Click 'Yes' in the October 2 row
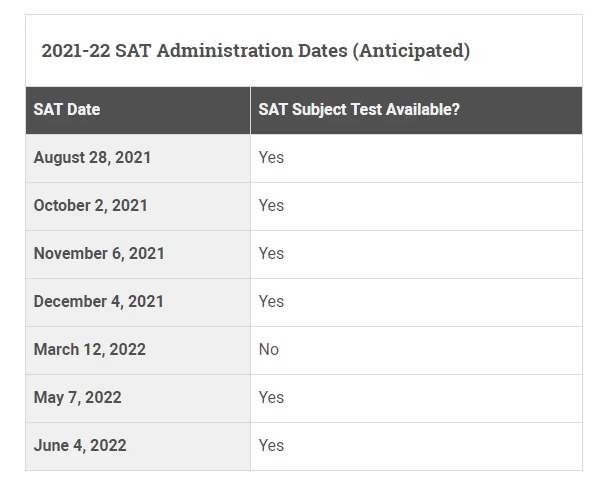Viewport: 594px width, 485px height. click(x=271, y=205)
